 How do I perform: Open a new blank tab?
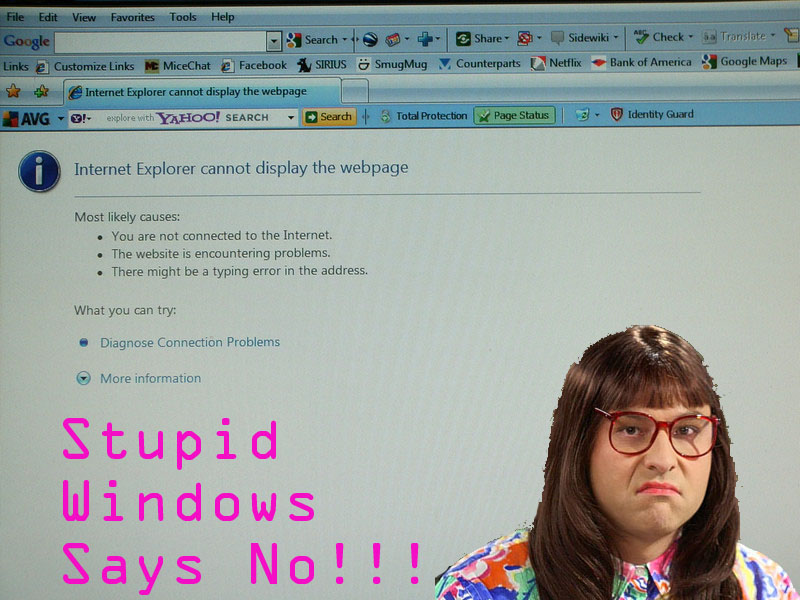tap(355, 92)
